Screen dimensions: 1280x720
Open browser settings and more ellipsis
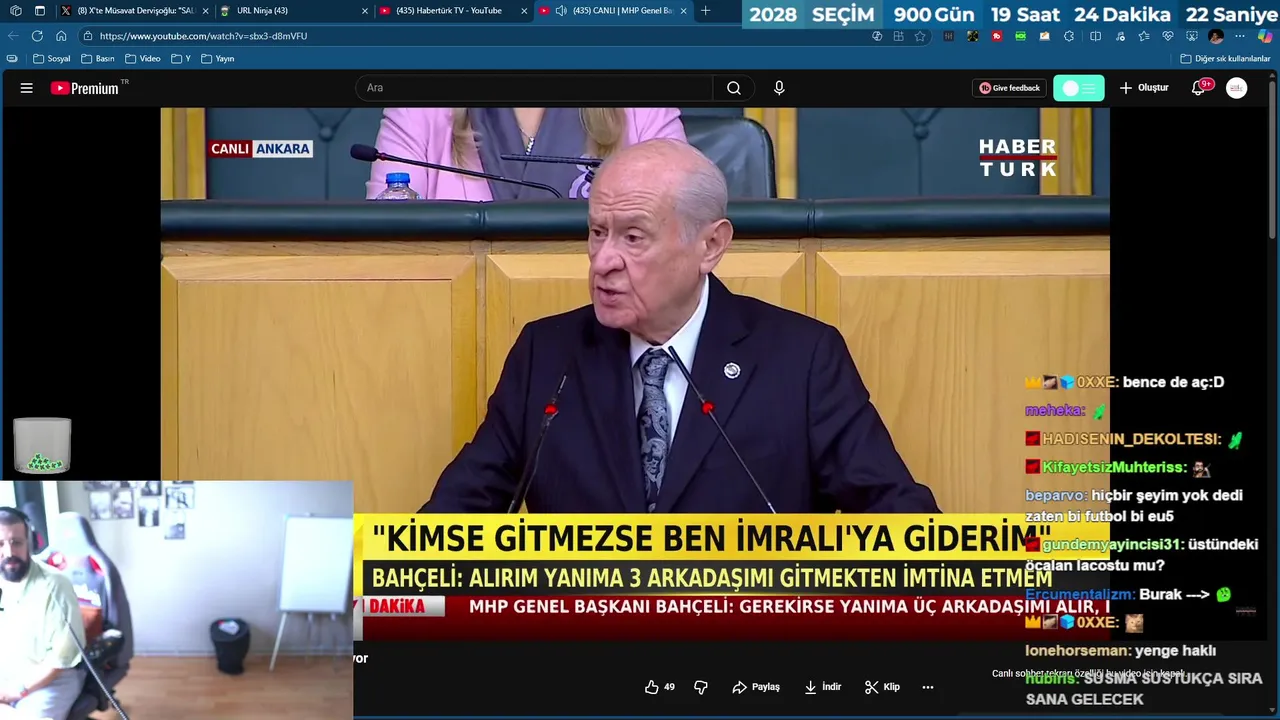coord(1240,36)
